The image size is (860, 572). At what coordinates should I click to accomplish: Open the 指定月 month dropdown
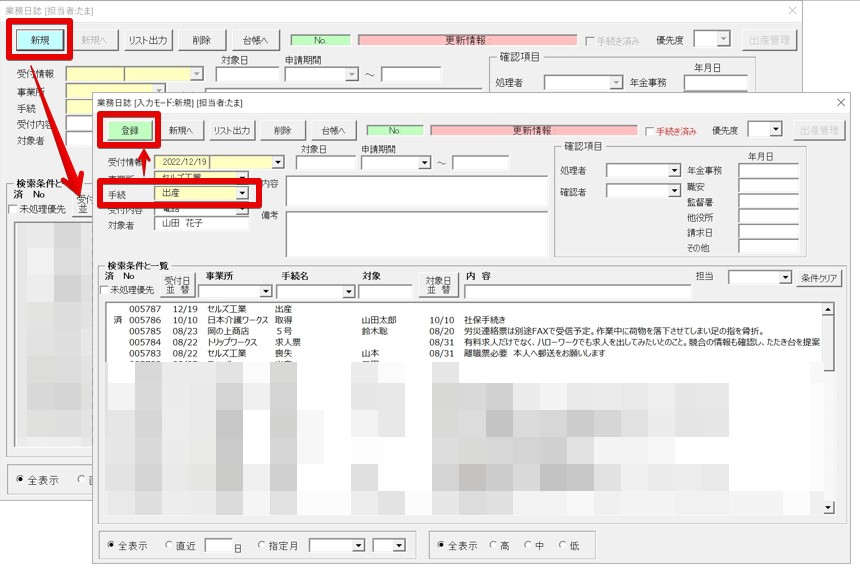(x=399, y=546)
